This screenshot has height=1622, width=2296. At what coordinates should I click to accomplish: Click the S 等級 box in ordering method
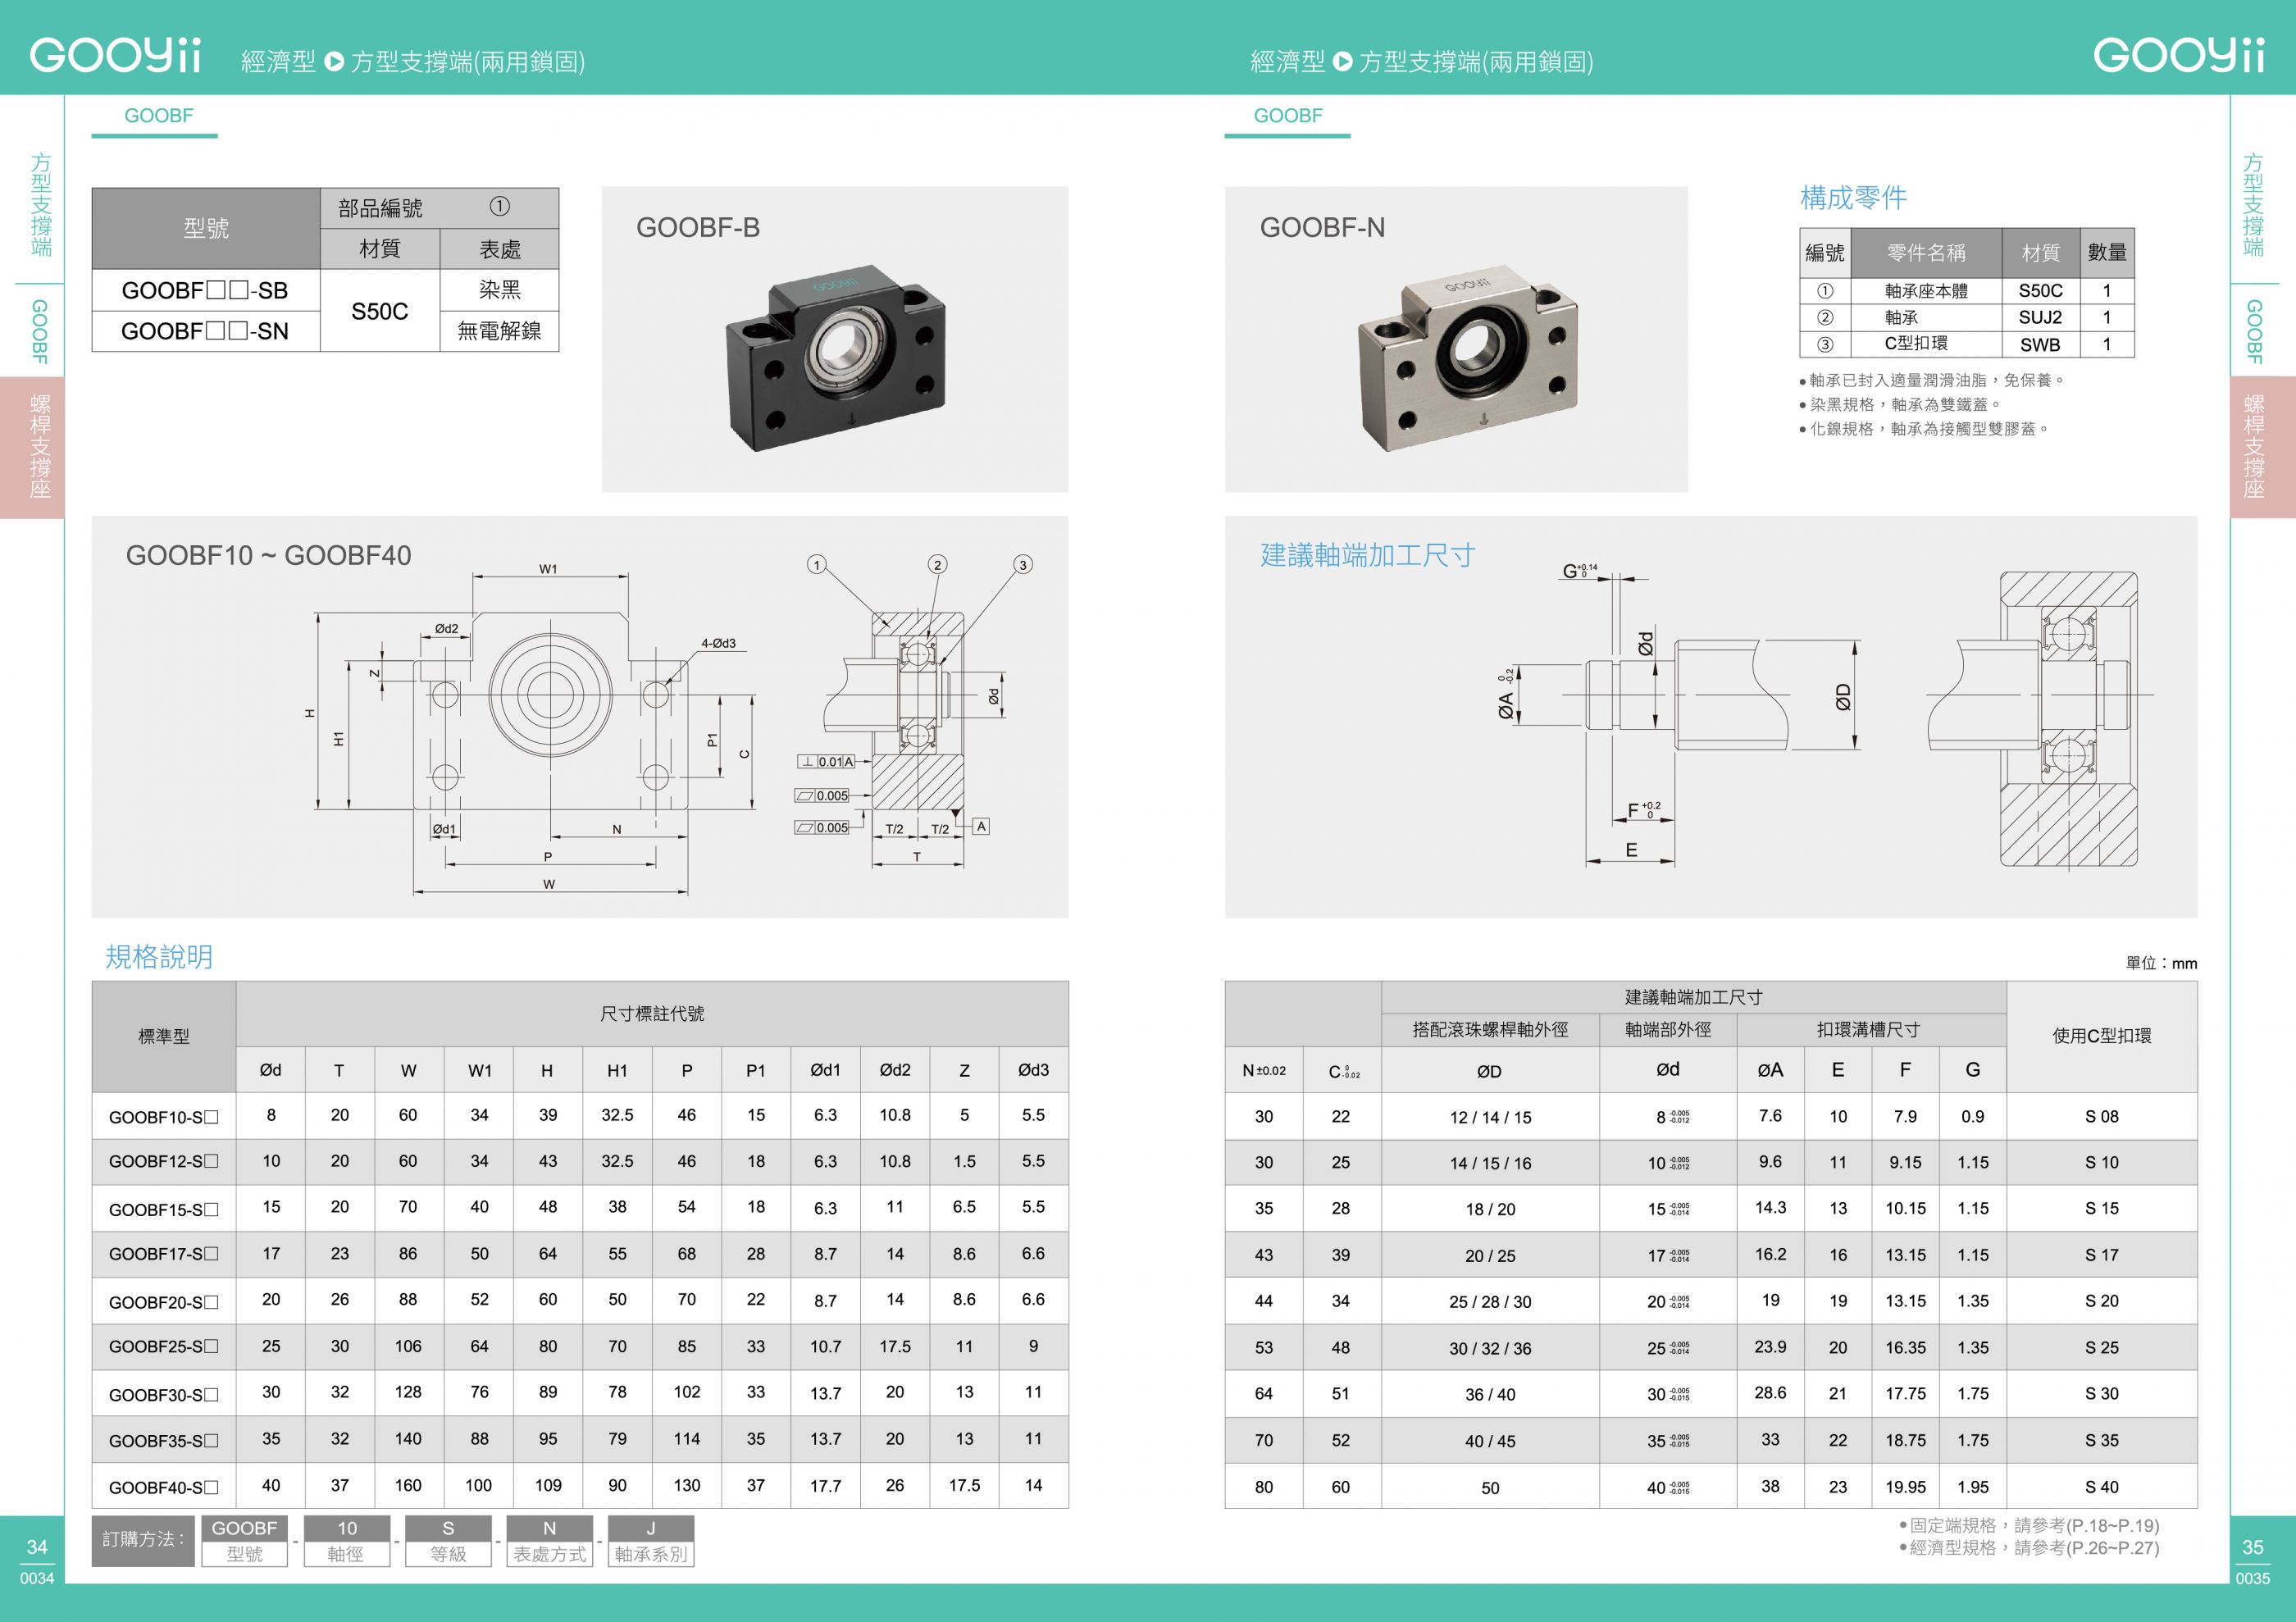pyautogui.click(x=448, y=1541)
